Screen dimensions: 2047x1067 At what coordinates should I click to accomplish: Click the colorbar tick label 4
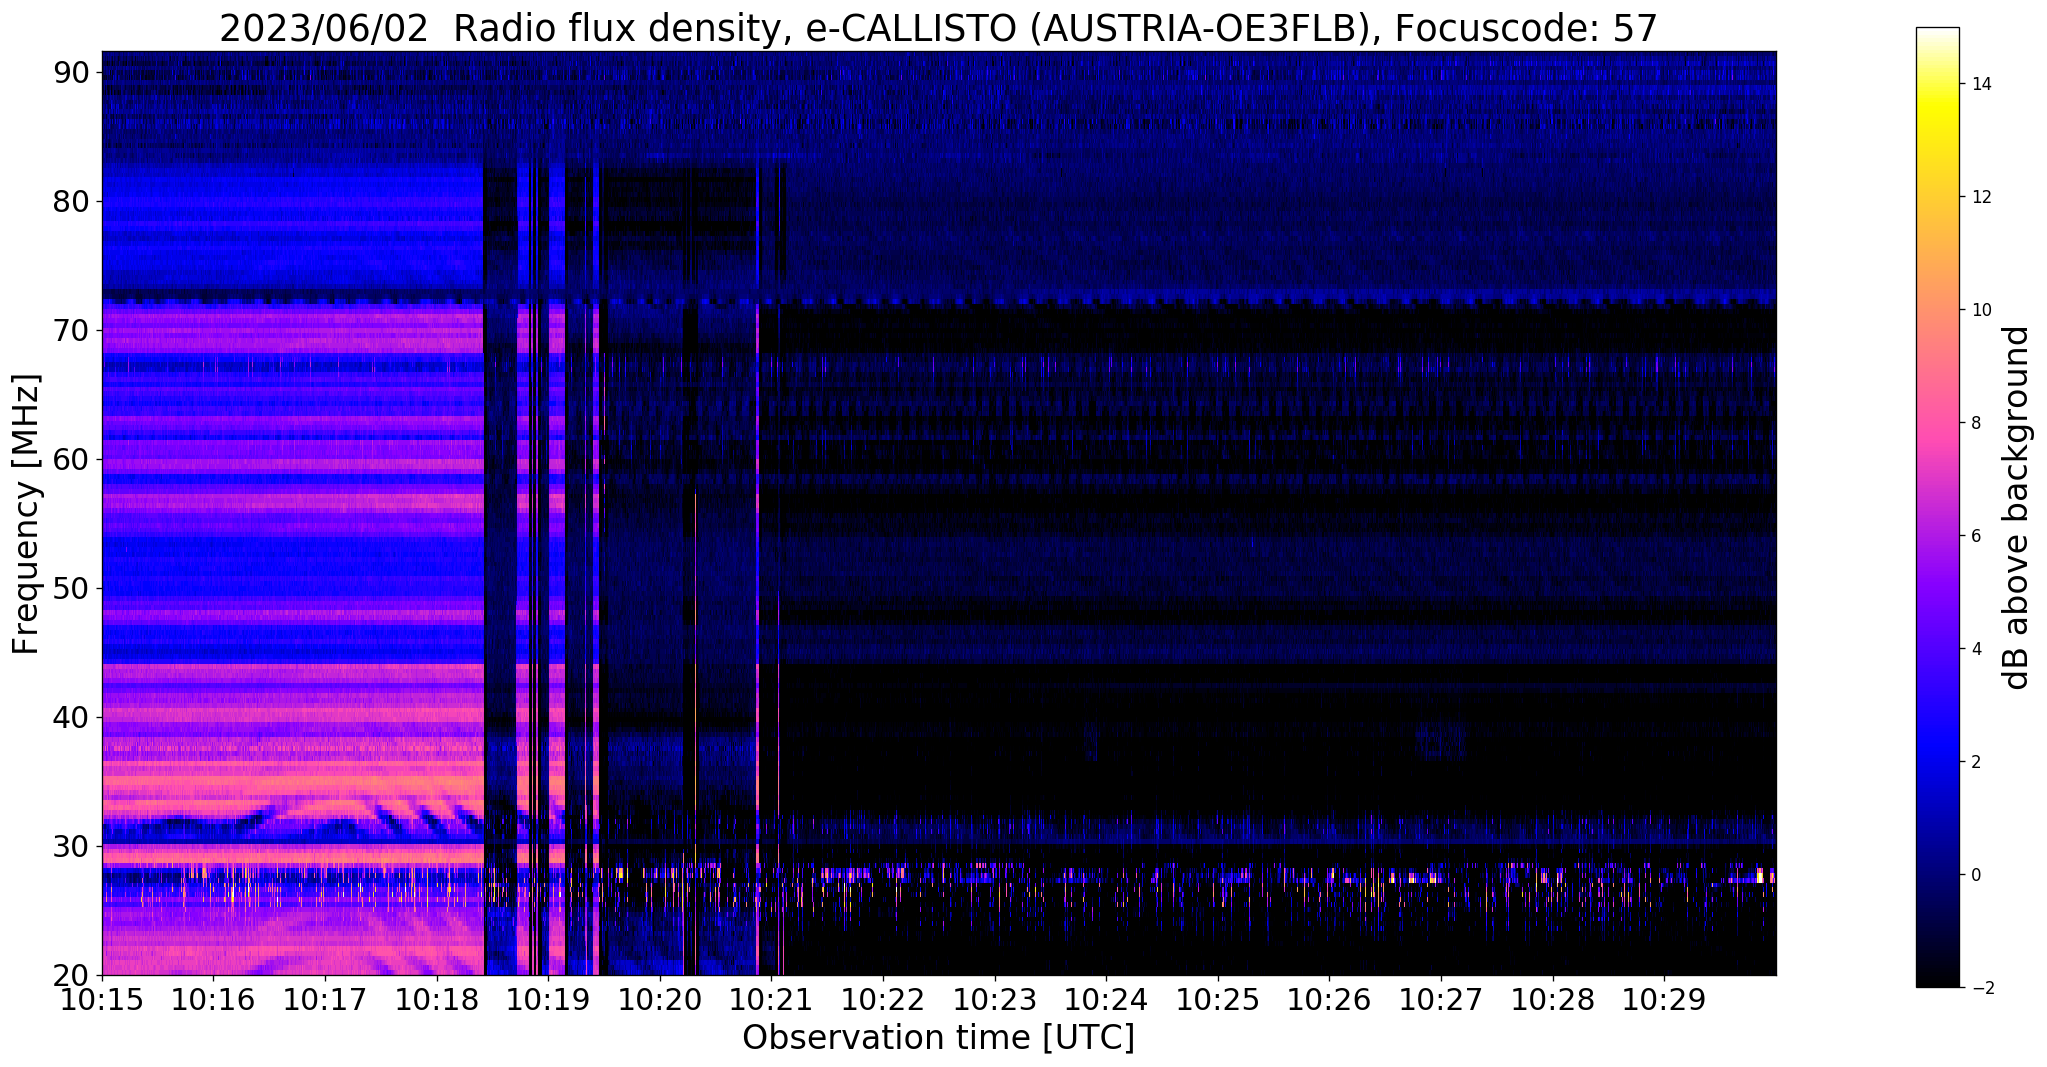point(1975,649)
